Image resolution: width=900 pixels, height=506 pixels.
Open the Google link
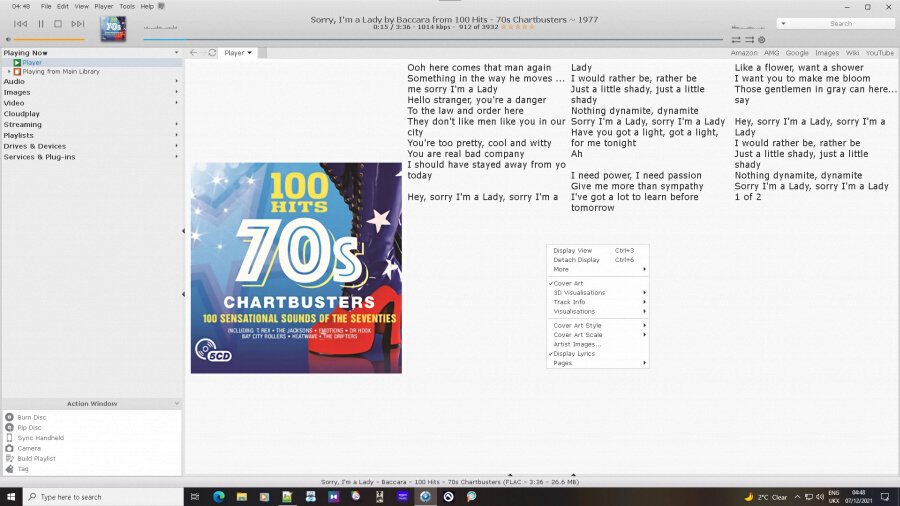click(x=797, y=53)
